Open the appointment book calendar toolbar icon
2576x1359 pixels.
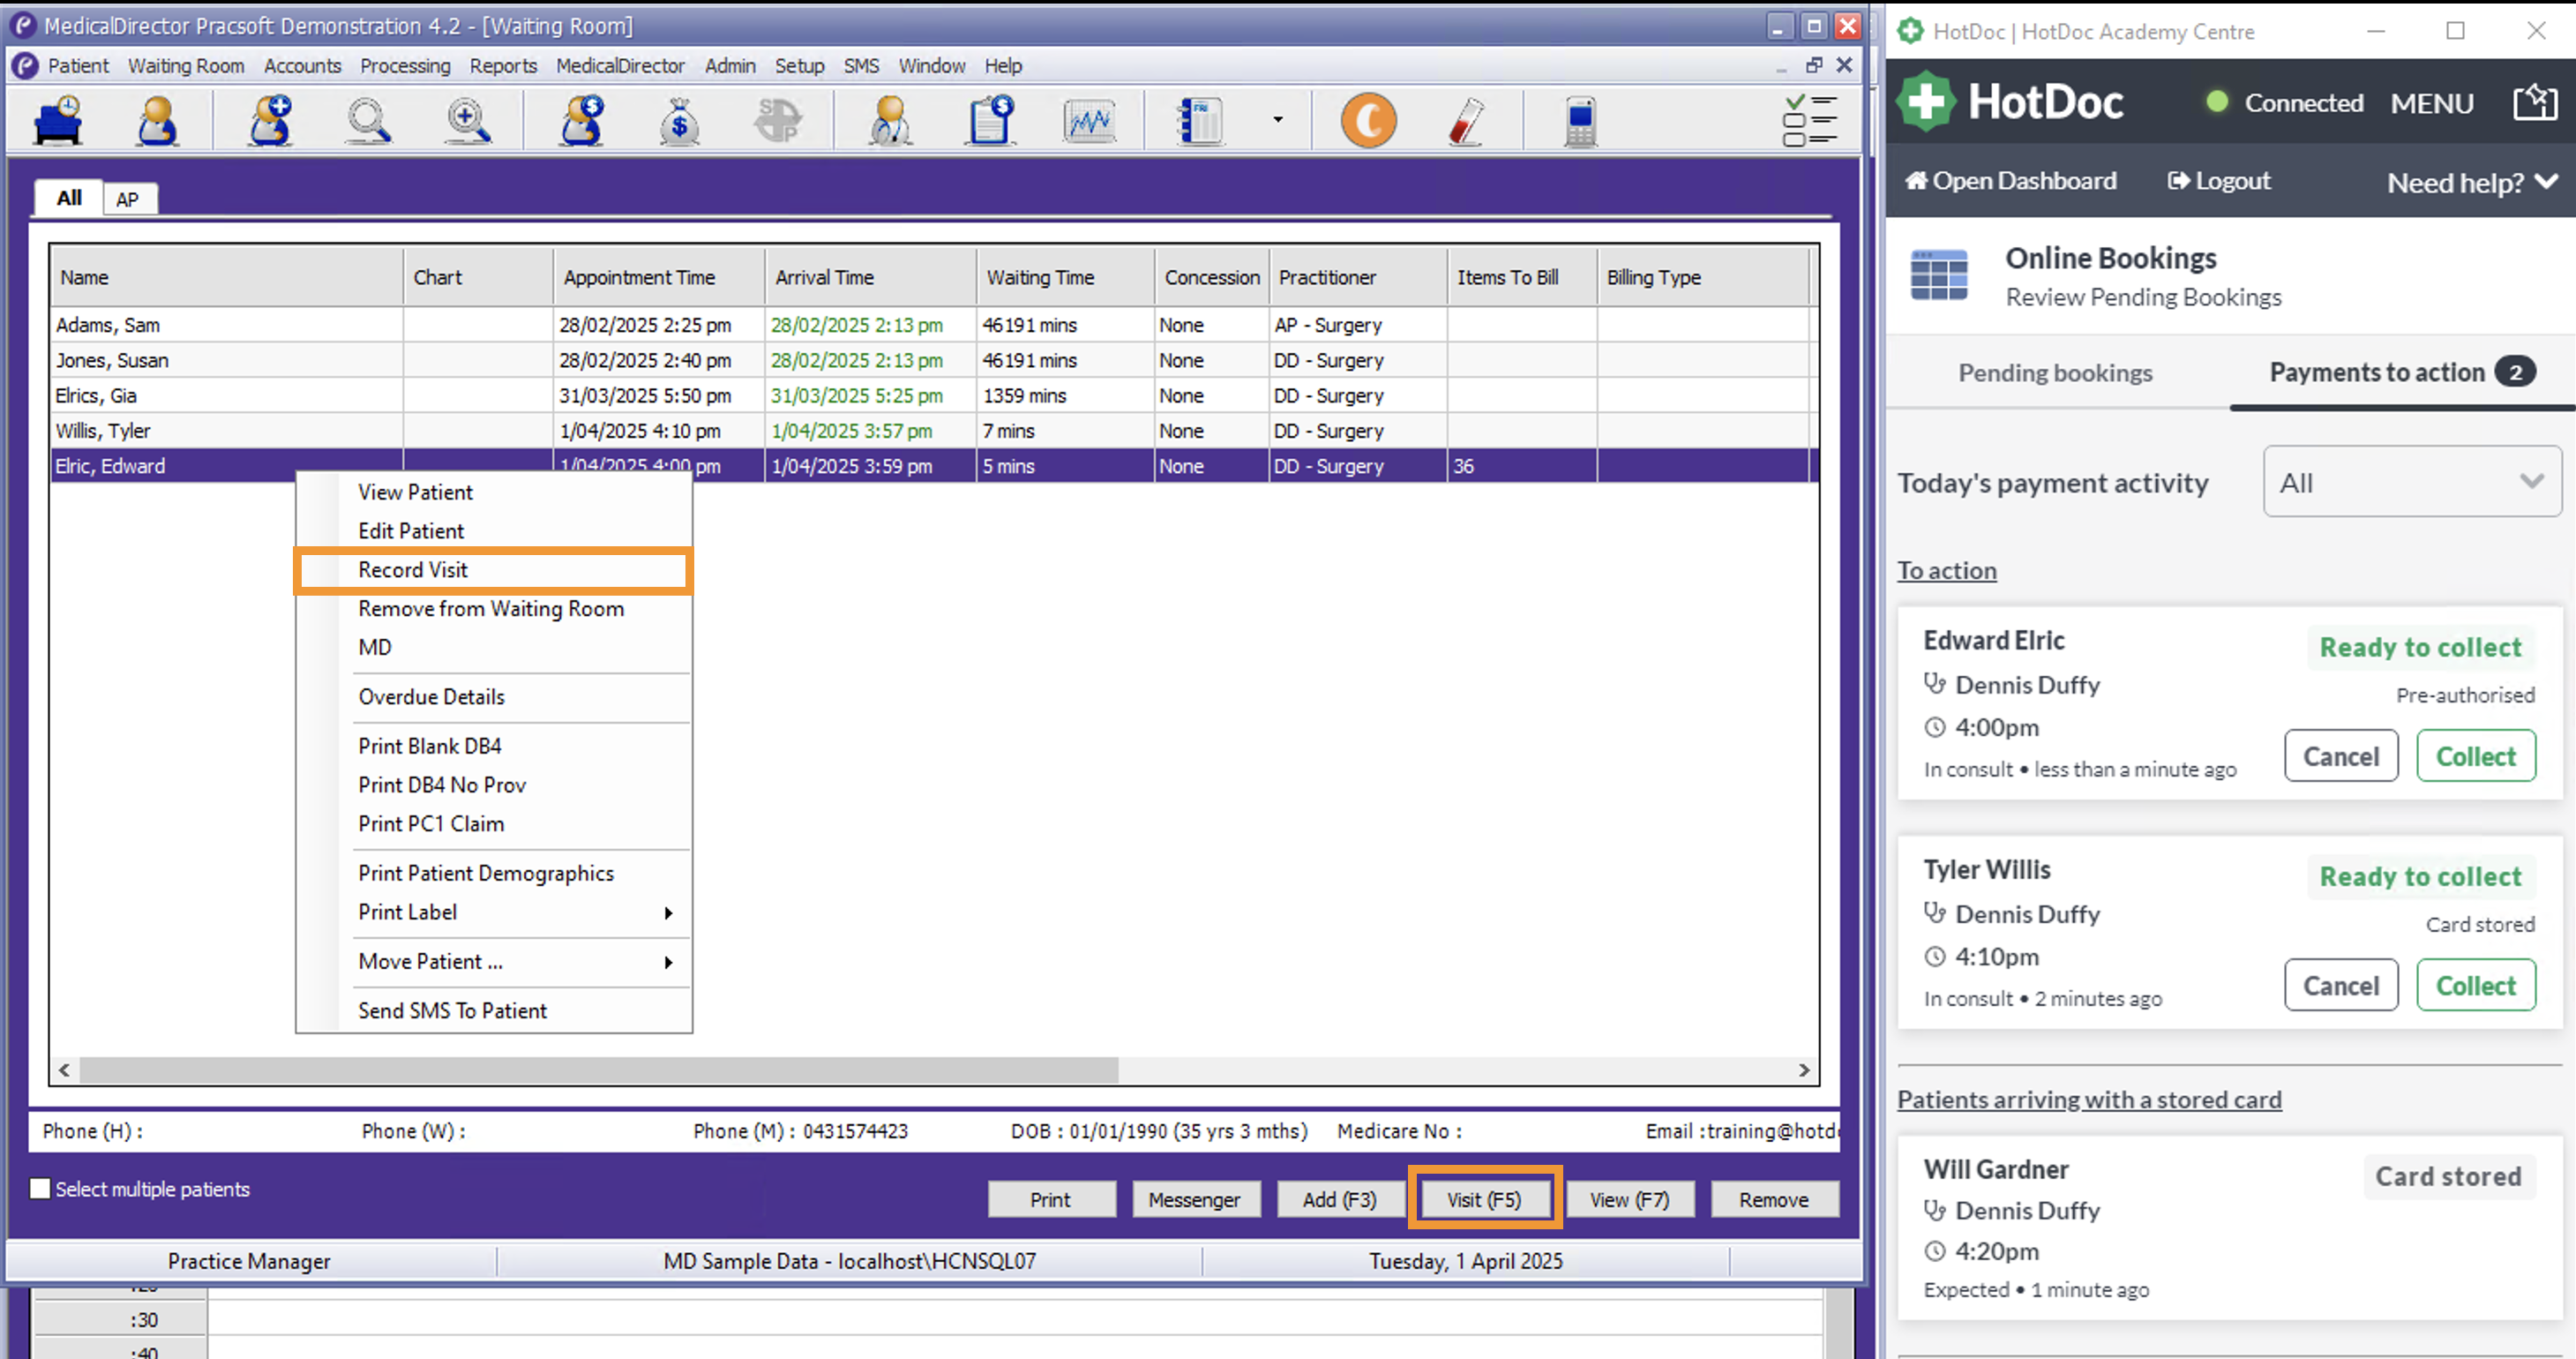coord(1200,121)
